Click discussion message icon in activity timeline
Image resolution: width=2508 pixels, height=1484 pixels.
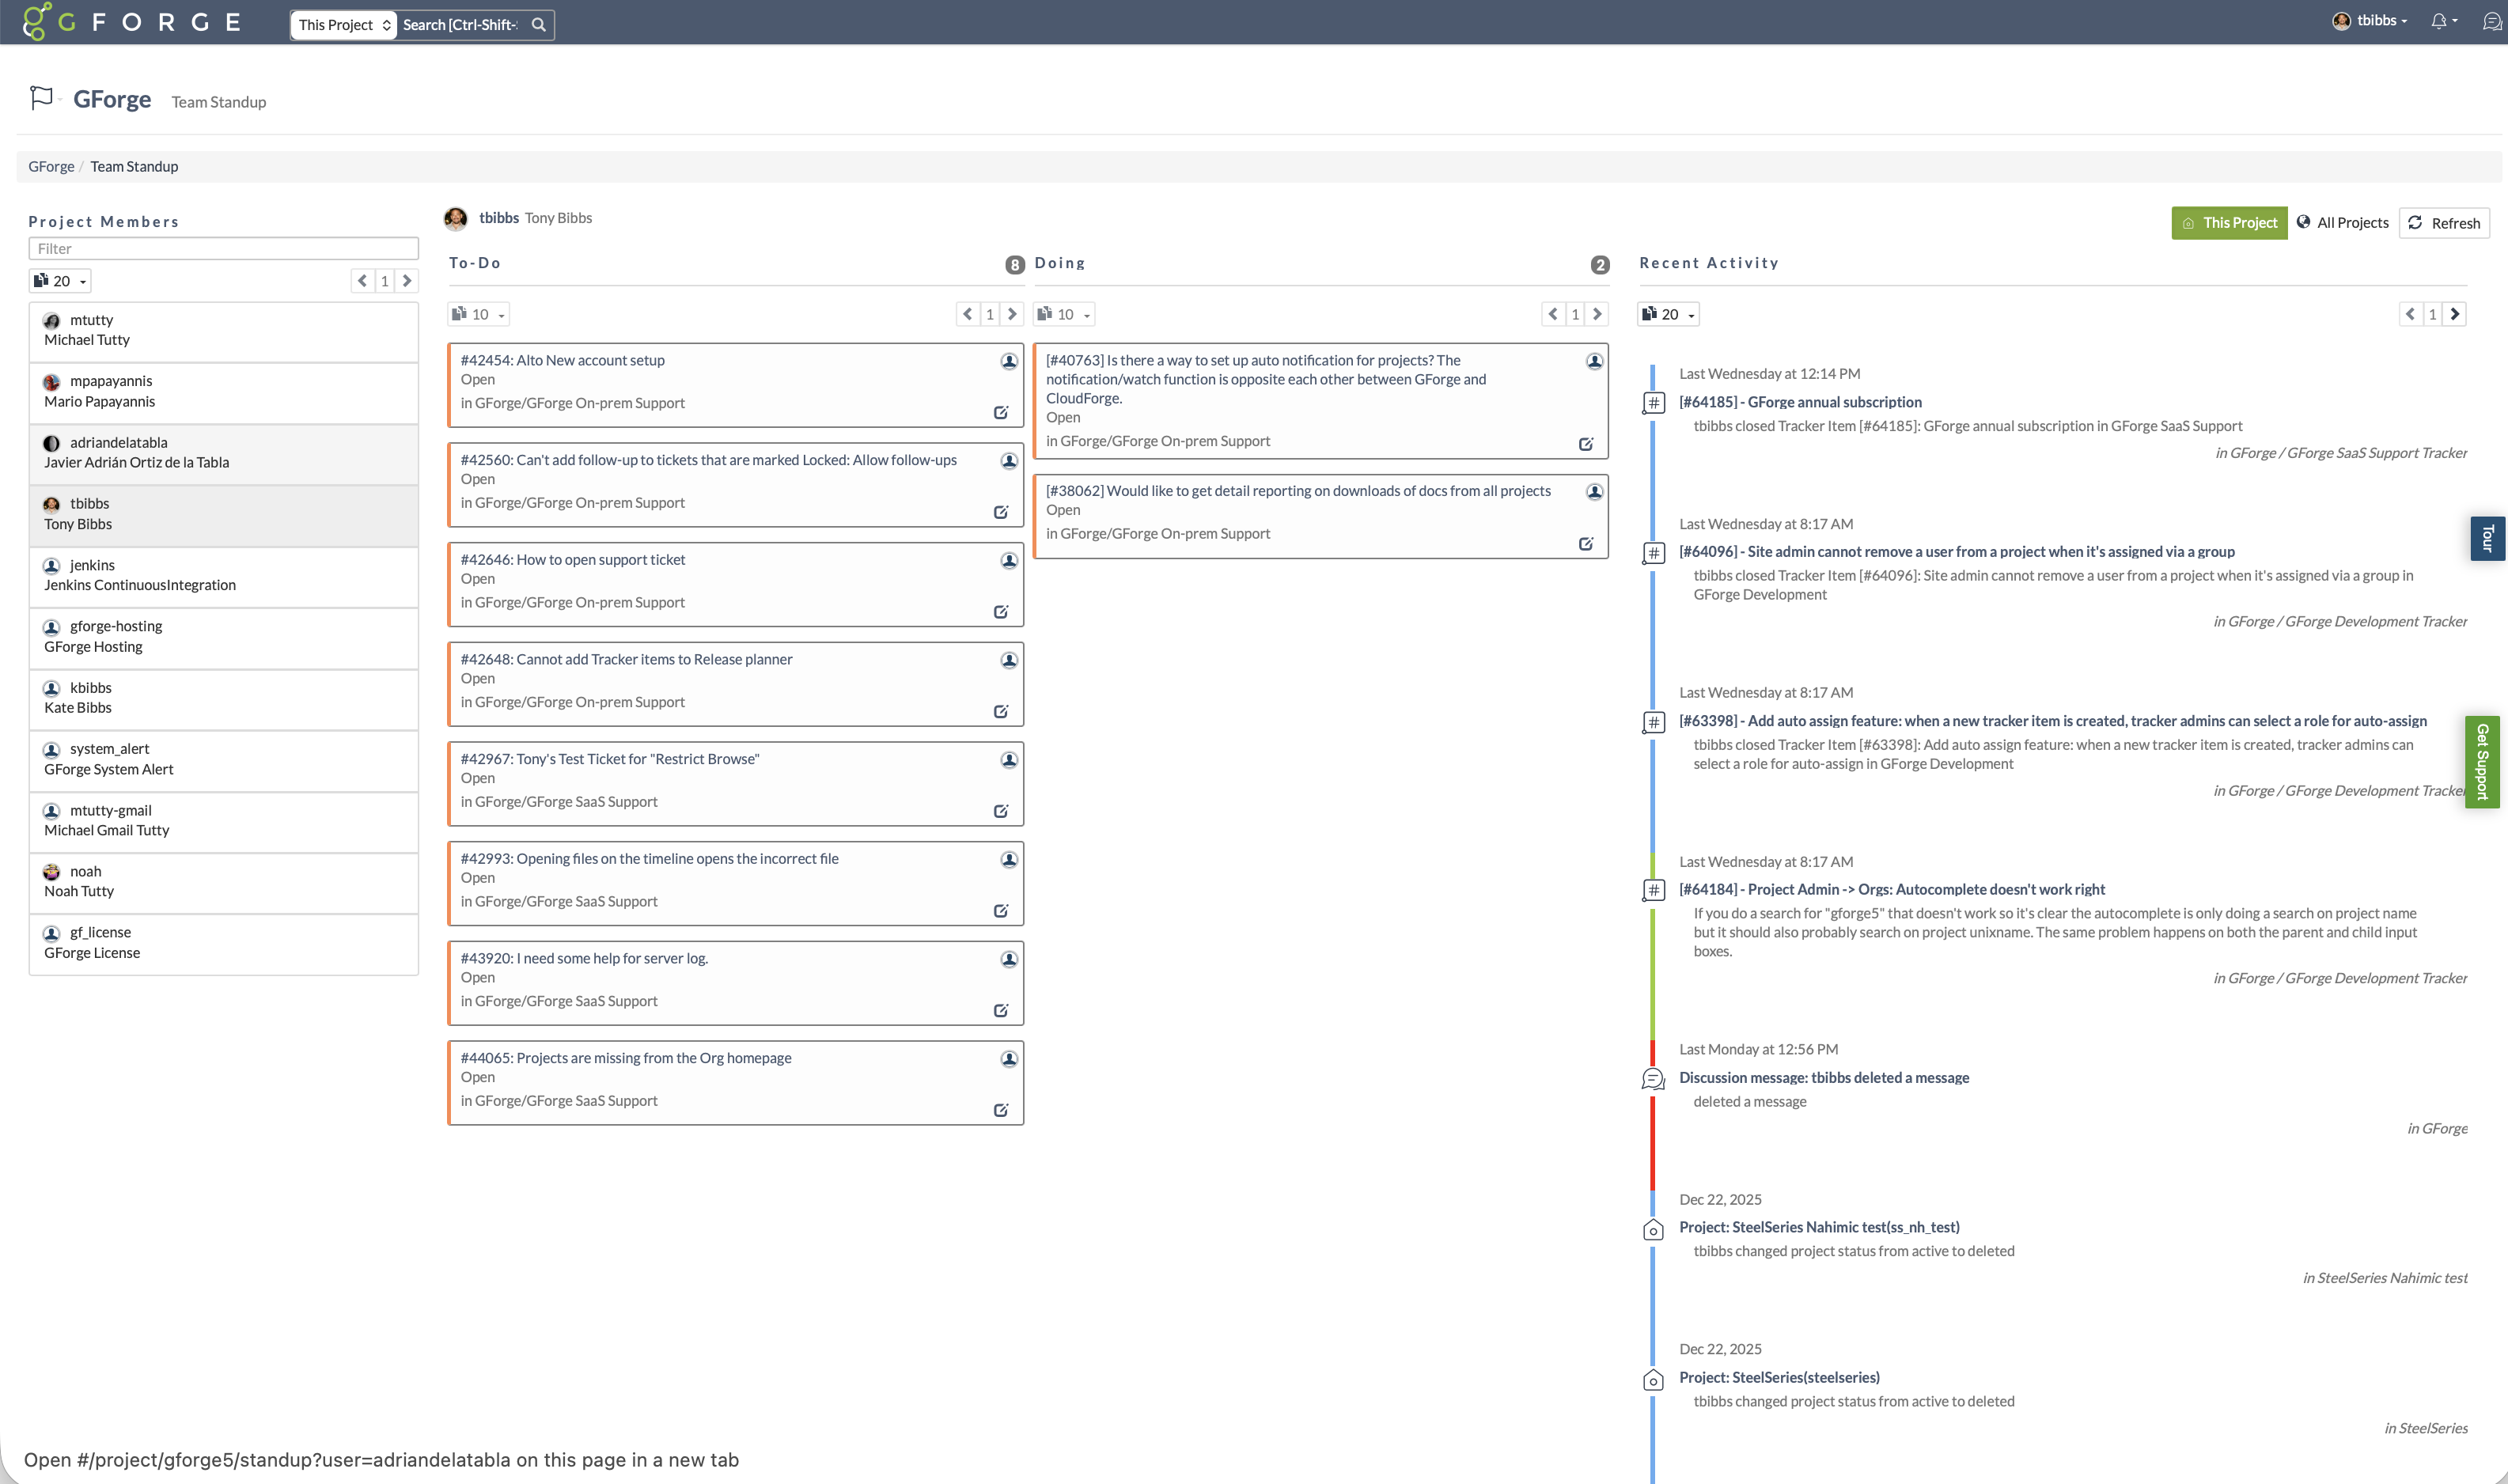click(x=1653, y=1079)
